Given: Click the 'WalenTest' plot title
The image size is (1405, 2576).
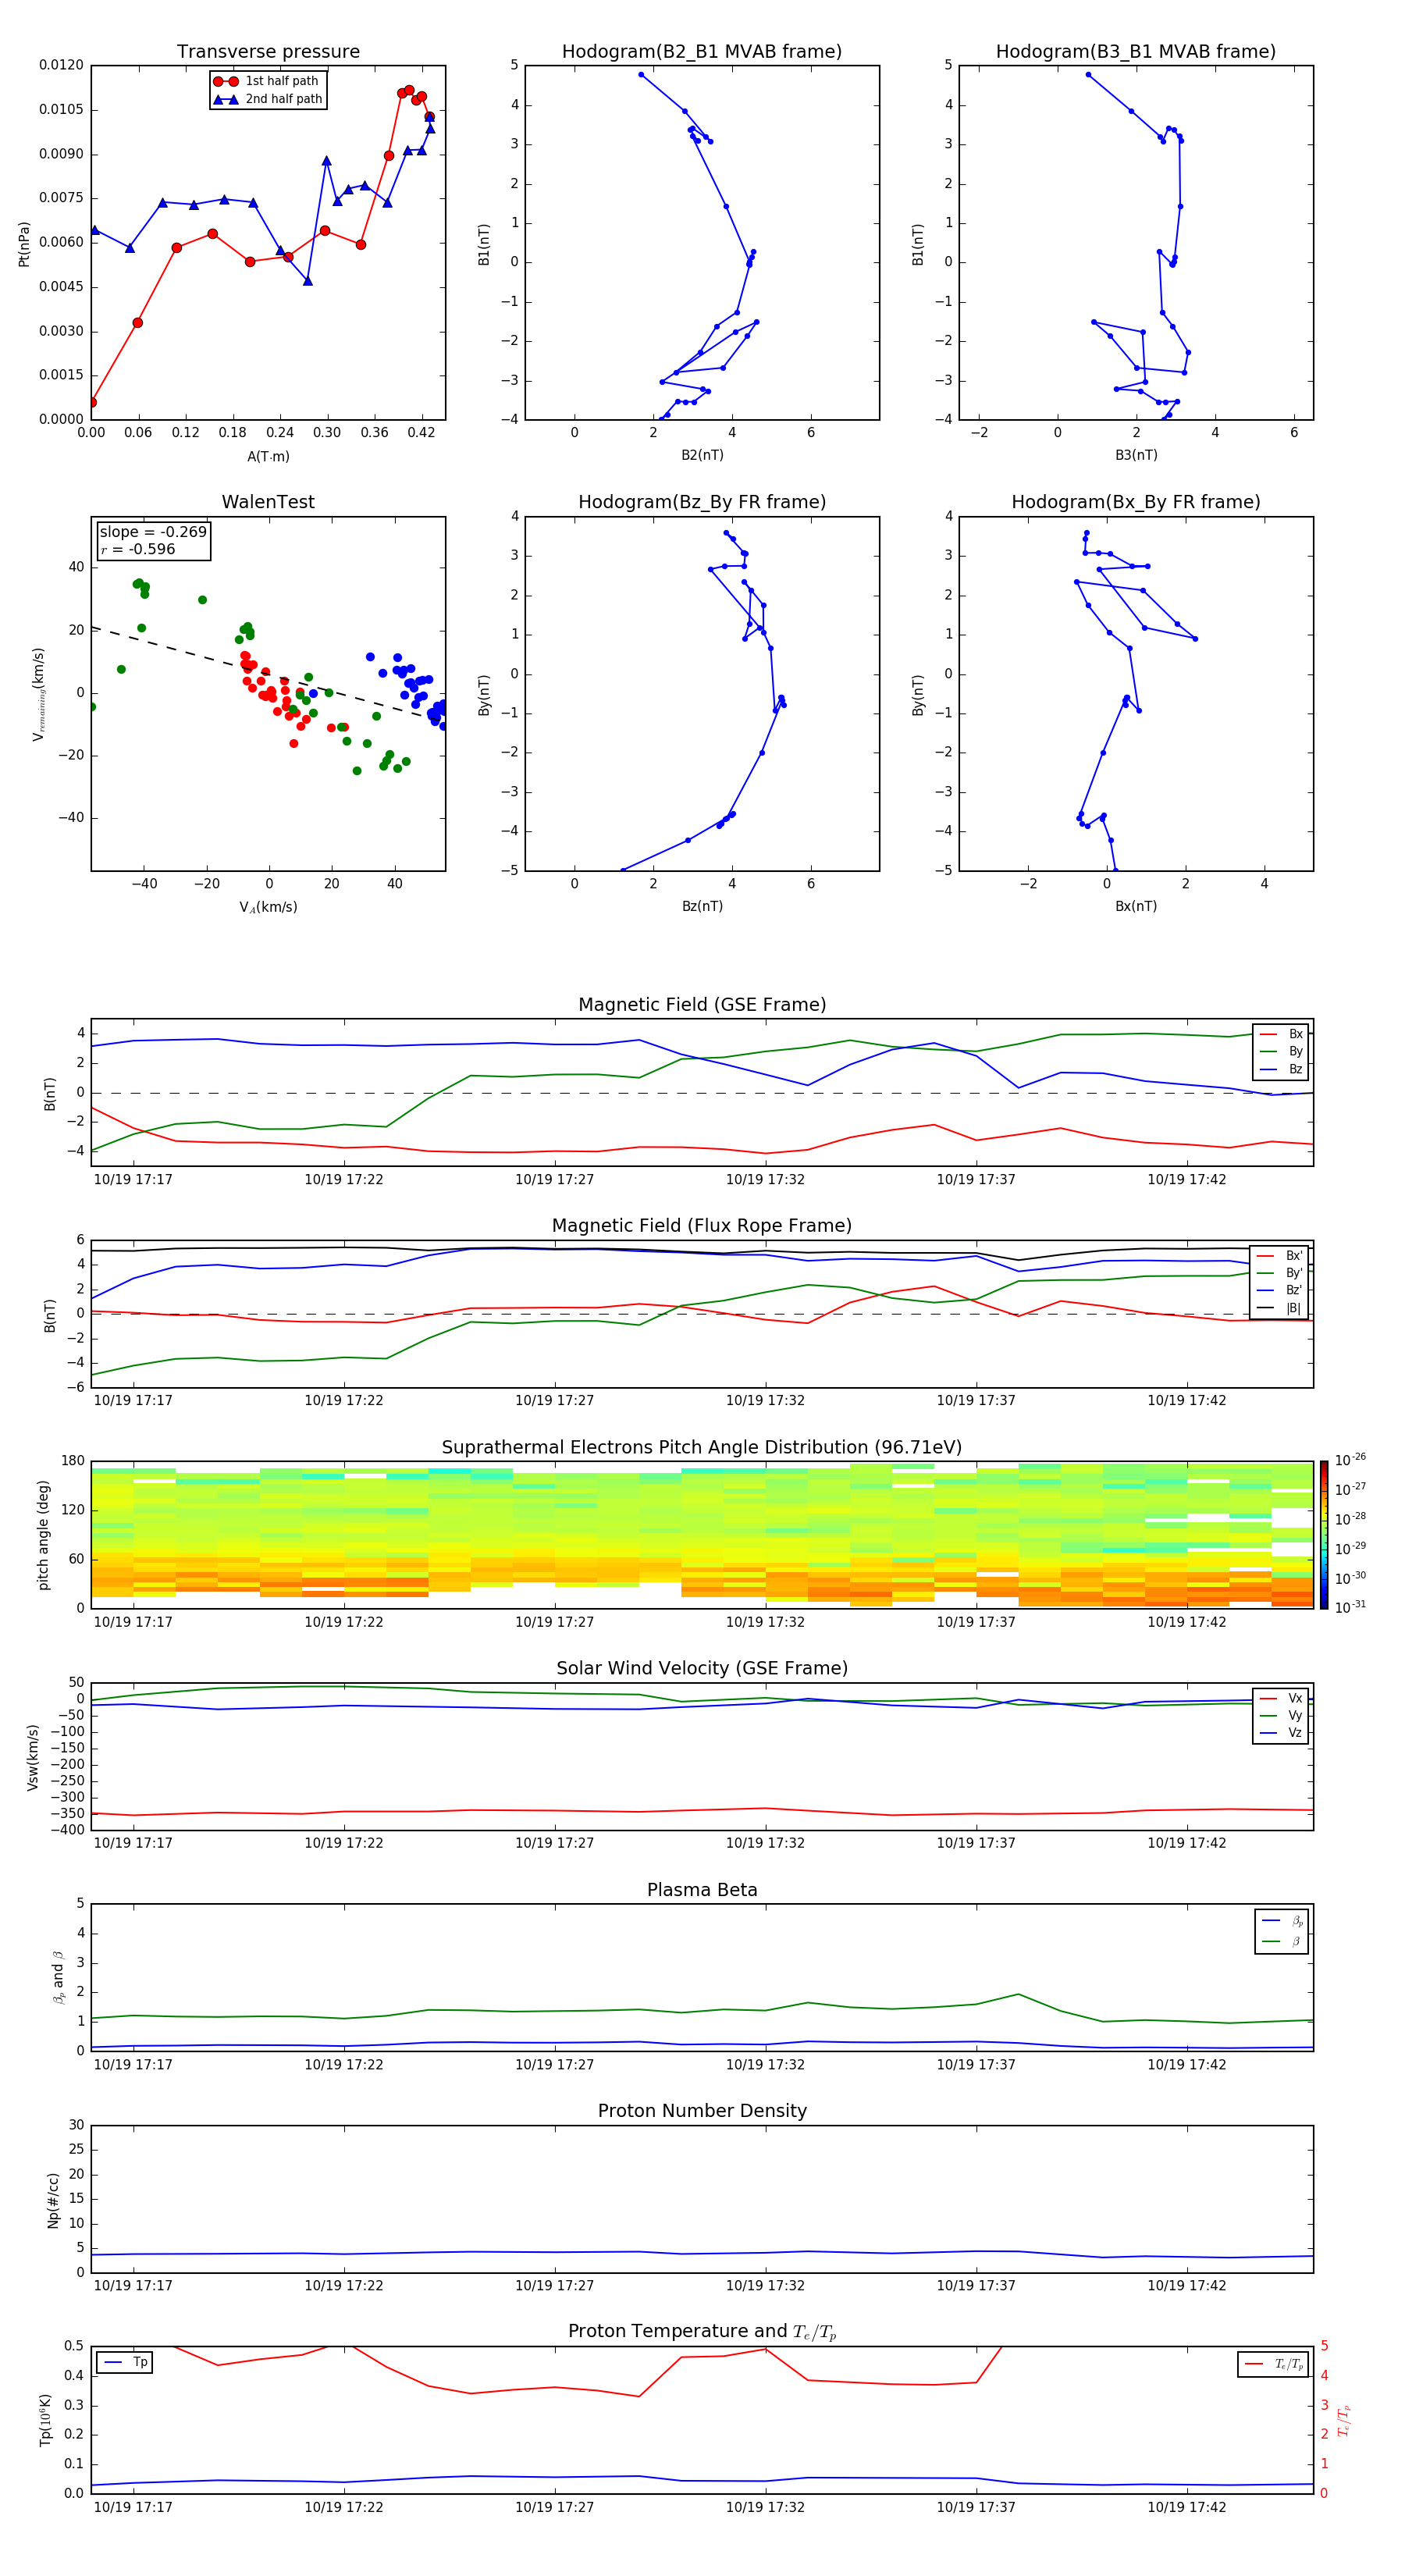Looking at the screenshot, I should click(x=268, y=502).
